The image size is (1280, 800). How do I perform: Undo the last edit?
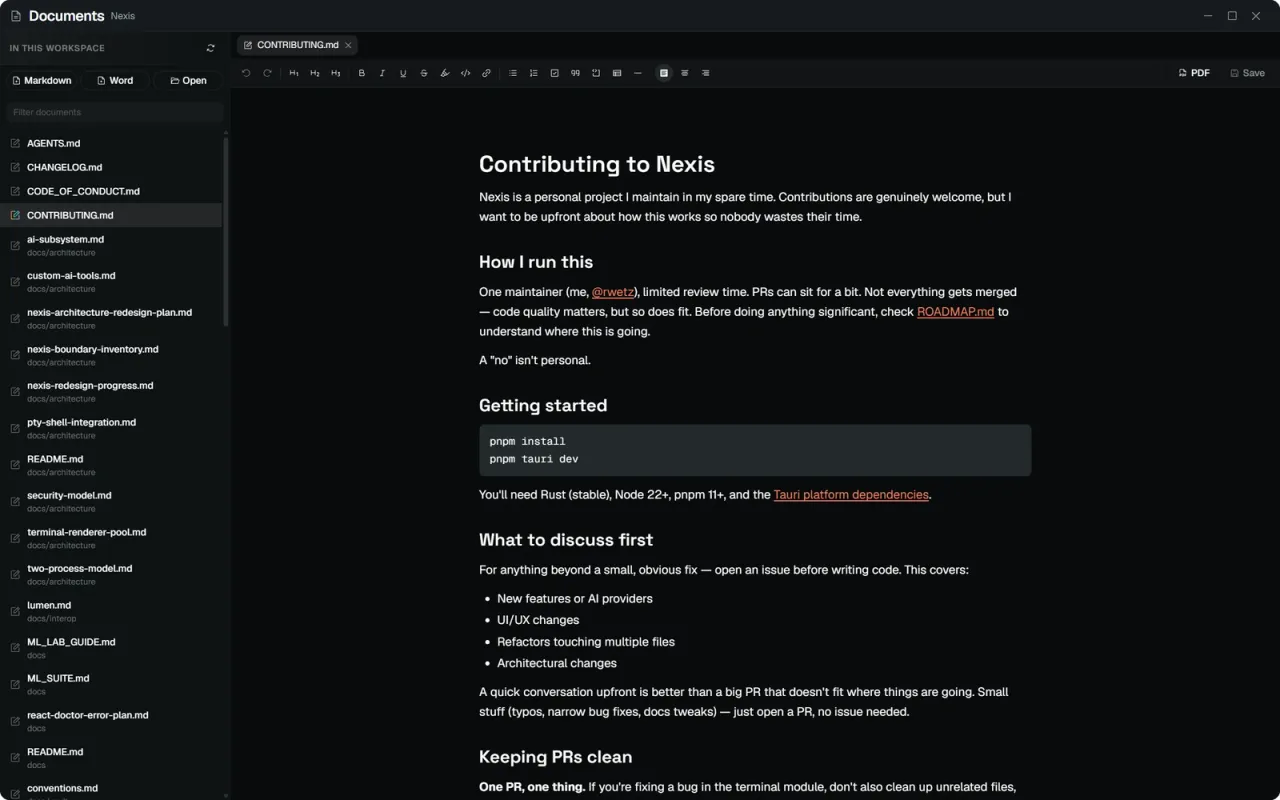[x=246, y=73]
